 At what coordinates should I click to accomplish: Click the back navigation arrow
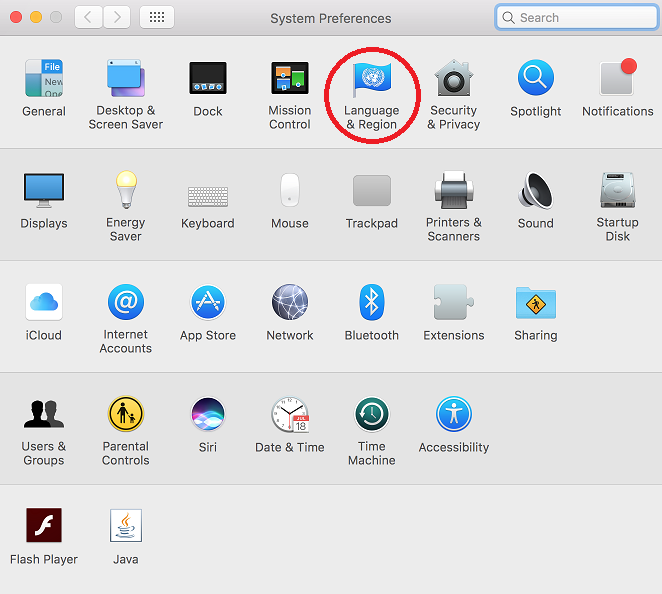coord(88,17)
